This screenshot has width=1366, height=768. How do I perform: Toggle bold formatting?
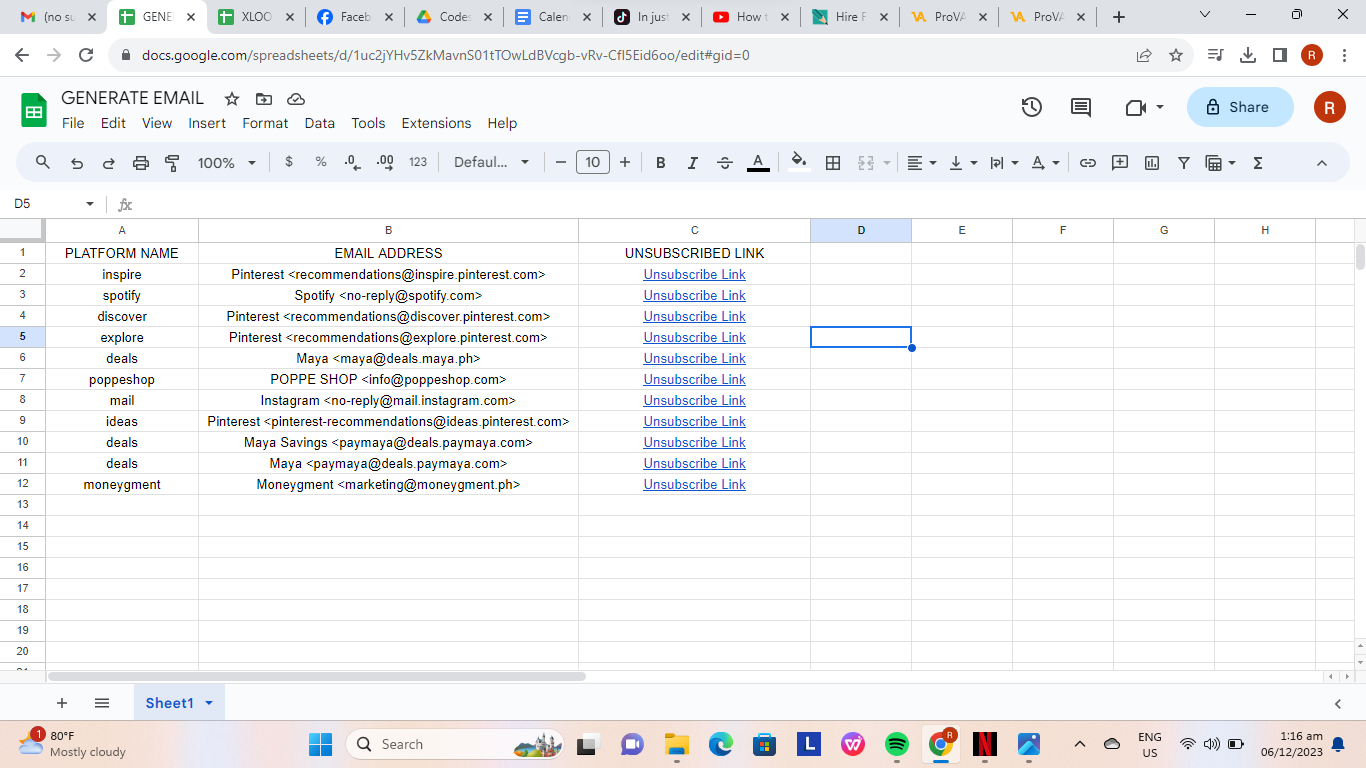coord(661,162)
